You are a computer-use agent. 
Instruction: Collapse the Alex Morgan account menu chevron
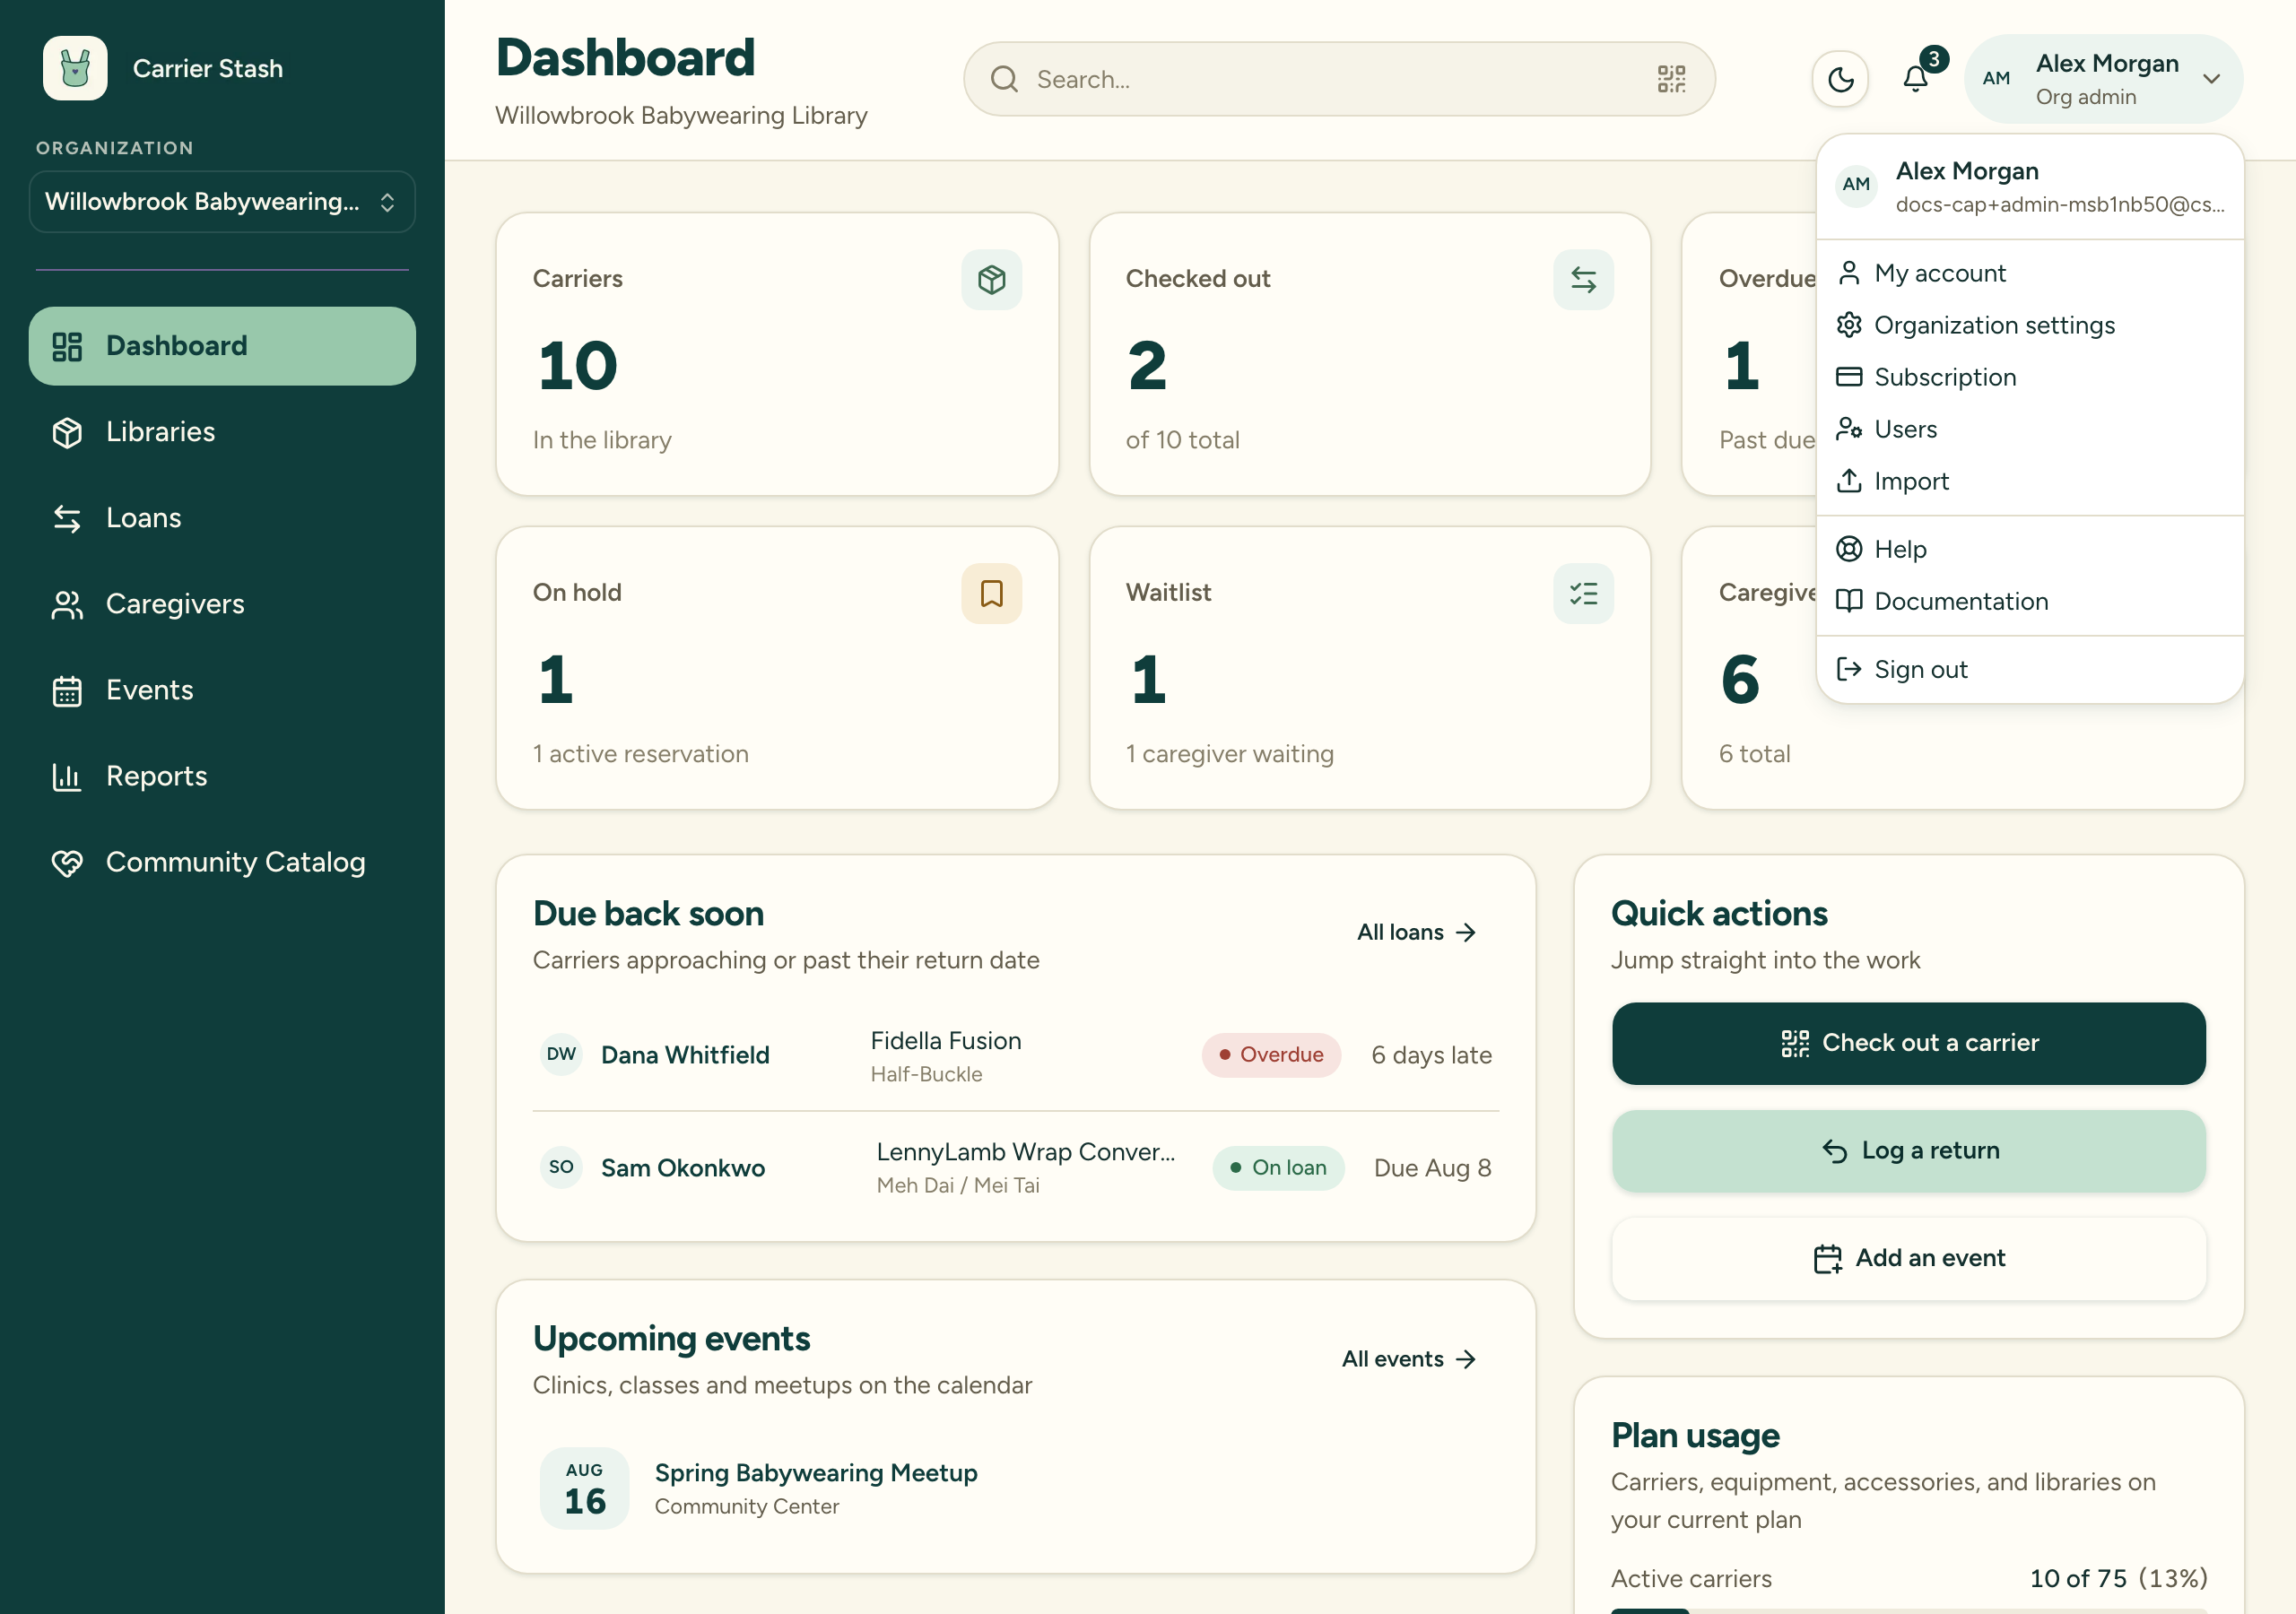2212,79
